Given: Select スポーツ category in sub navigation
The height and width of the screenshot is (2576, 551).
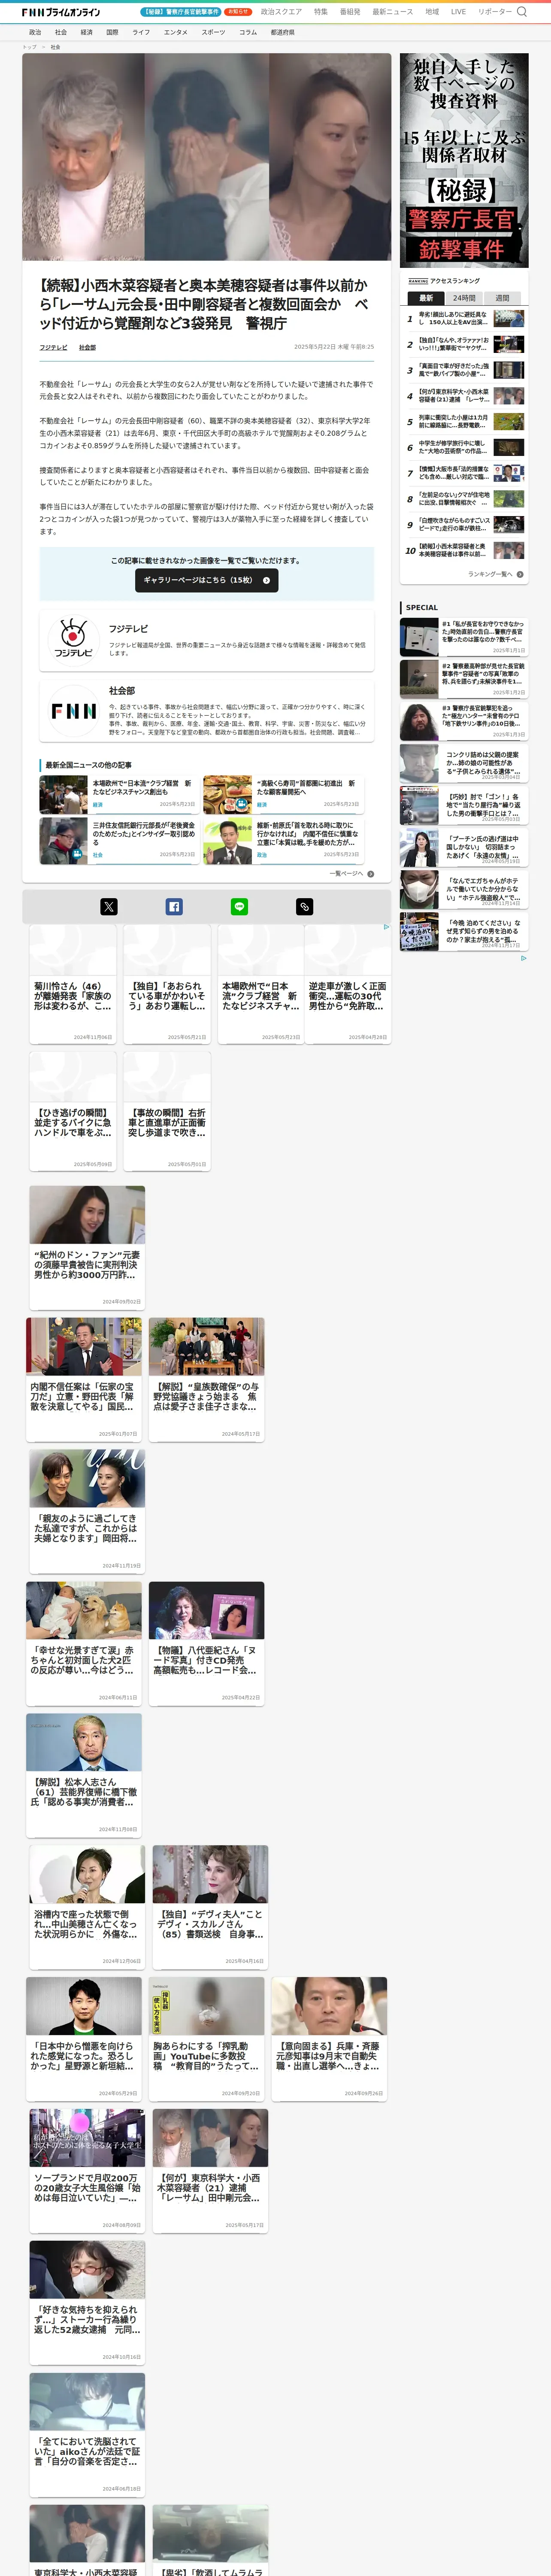Looking at the screenshot, I should coord(213,32).
